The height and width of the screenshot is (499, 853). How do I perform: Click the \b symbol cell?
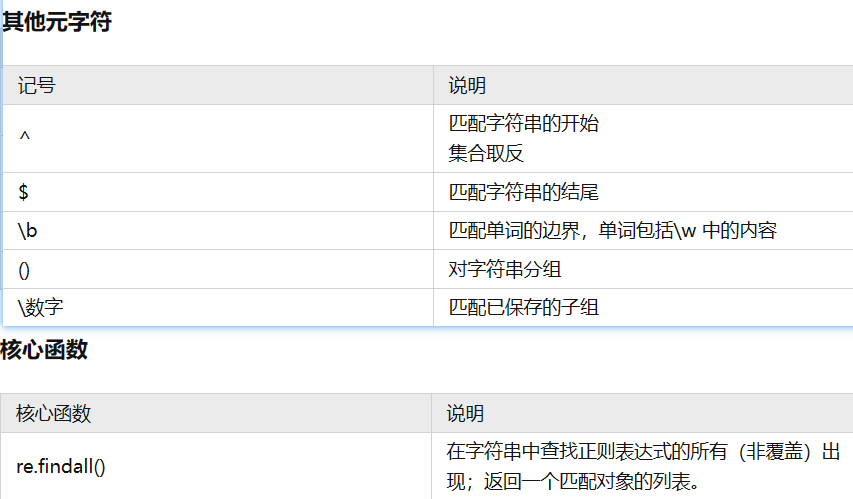point(28,231)
